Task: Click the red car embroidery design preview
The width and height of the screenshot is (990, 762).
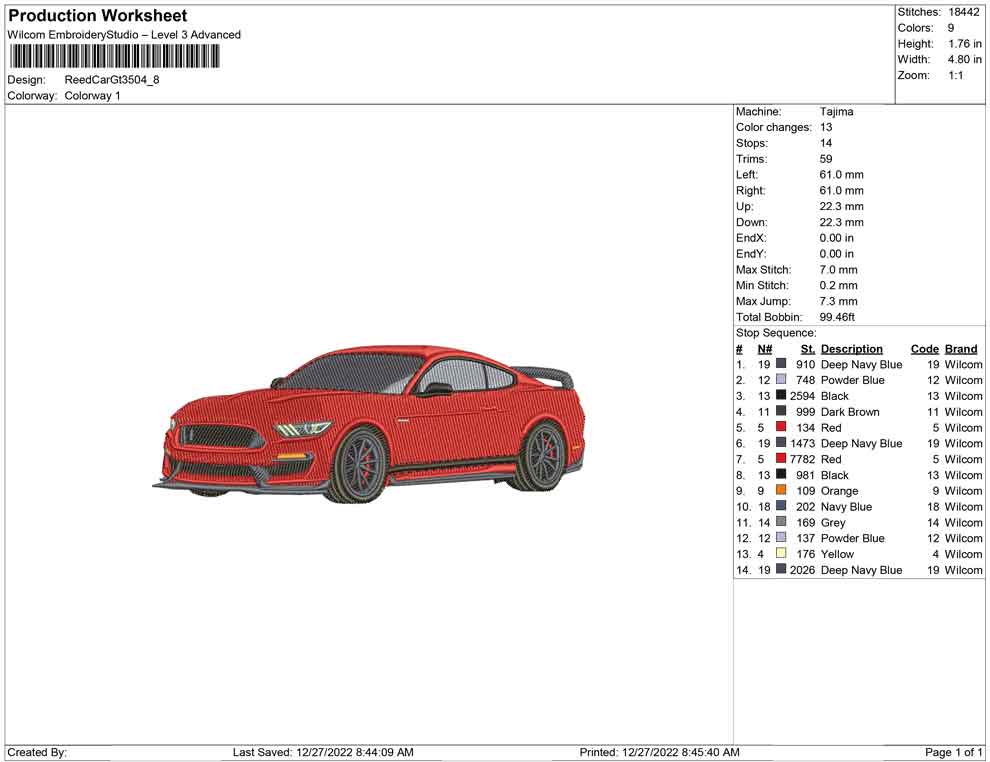Action: coord(368,424)
